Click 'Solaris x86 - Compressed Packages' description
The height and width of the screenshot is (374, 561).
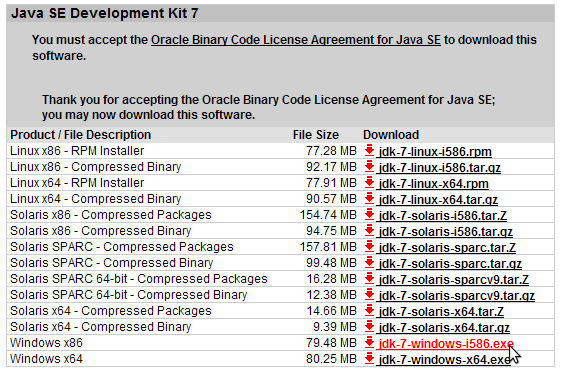coord(111,215)
